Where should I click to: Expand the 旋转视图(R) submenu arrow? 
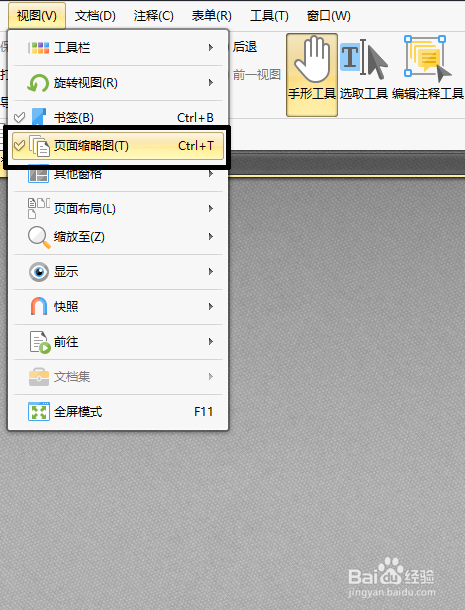[211, 82]
